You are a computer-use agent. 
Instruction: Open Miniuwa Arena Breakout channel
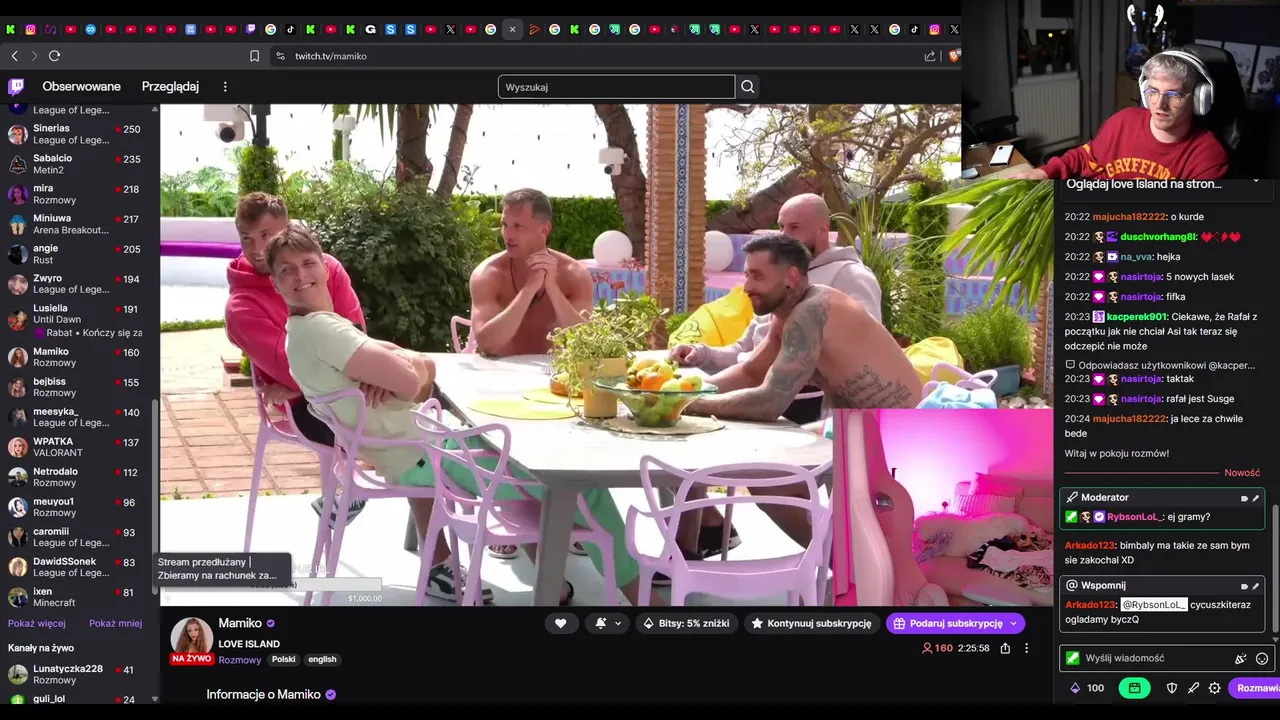coord(75,224)
